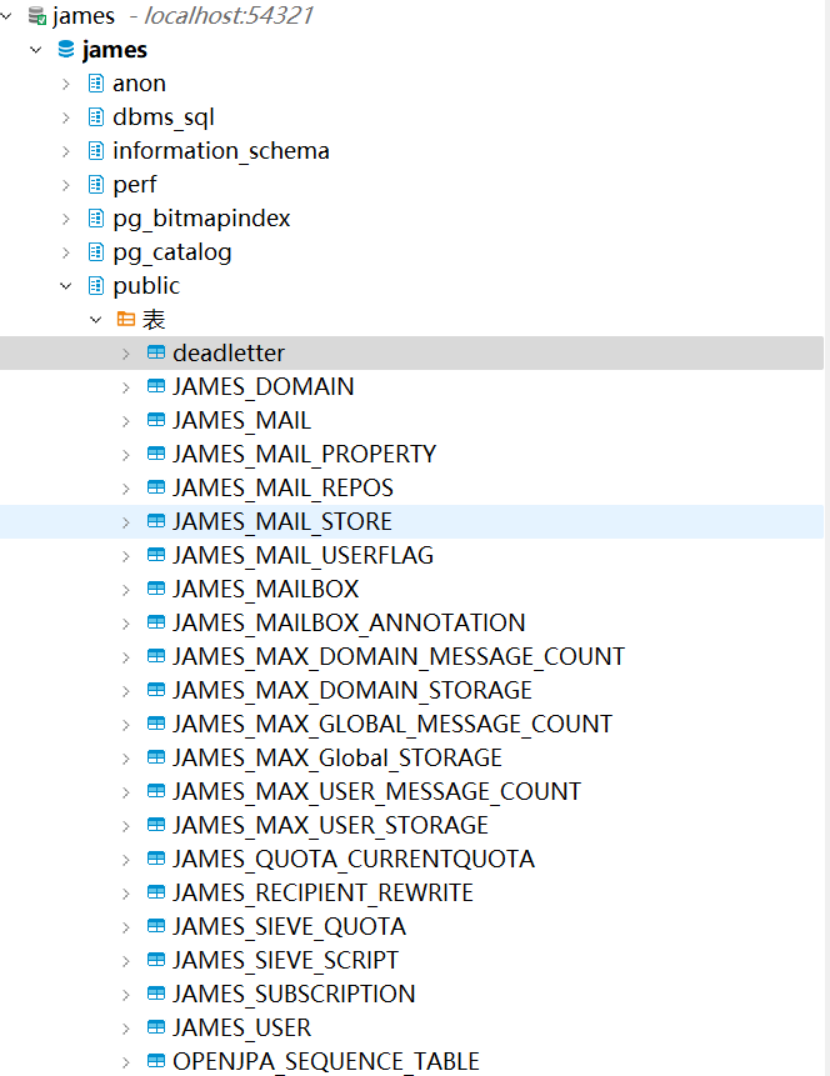Click the james database icon
This screenshot has width=830, height=1076.
pos(66,50)
